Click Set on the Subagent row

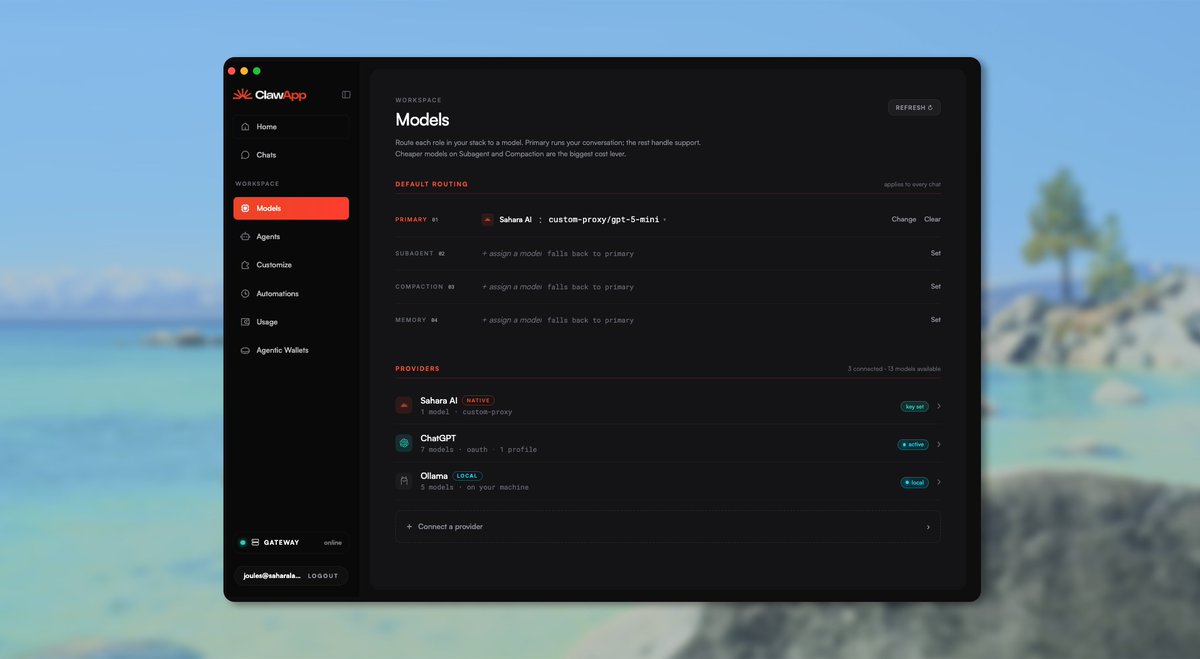click(x=936, y=253)
